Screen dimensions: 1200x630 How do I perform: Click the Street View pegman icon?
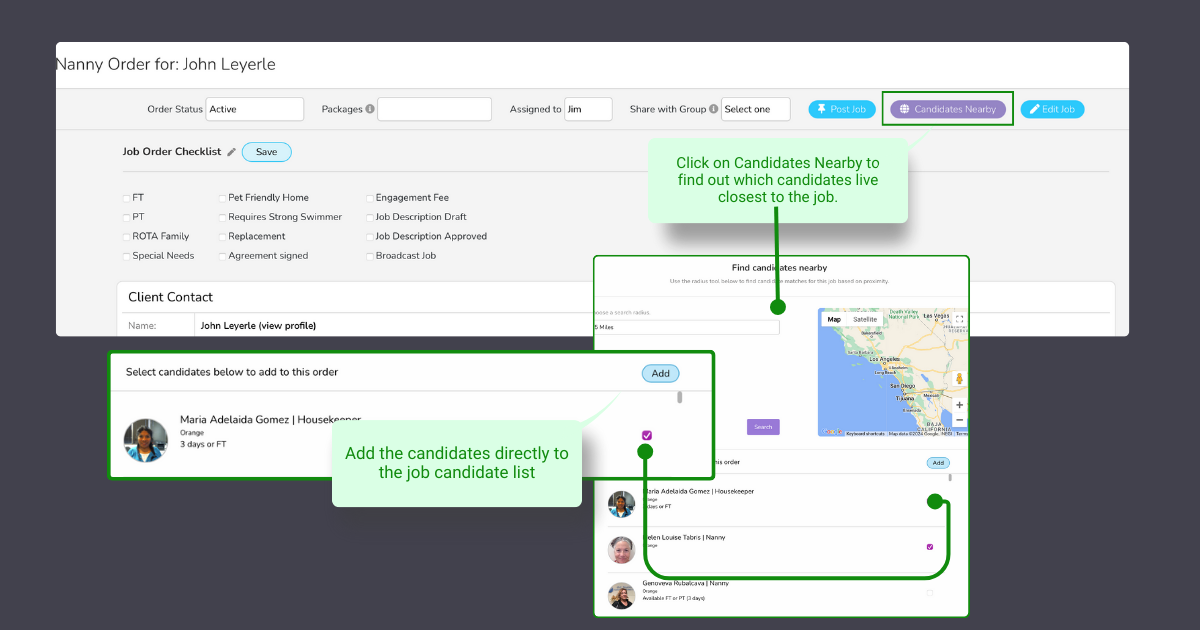(960, 379)
